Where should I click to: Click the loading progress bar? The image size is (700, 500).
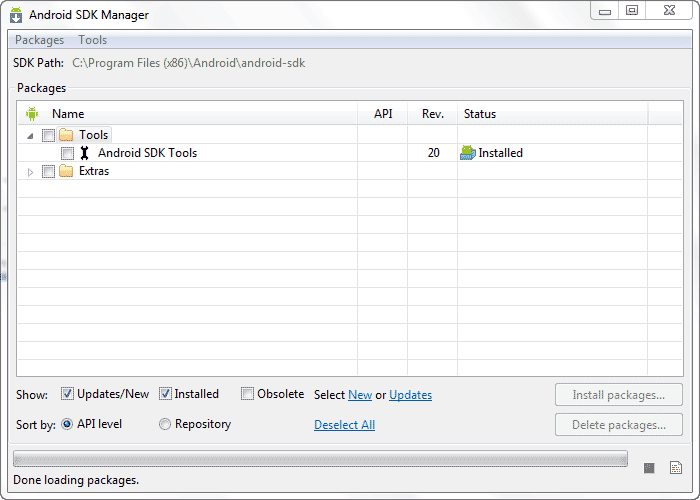[321, 458]
